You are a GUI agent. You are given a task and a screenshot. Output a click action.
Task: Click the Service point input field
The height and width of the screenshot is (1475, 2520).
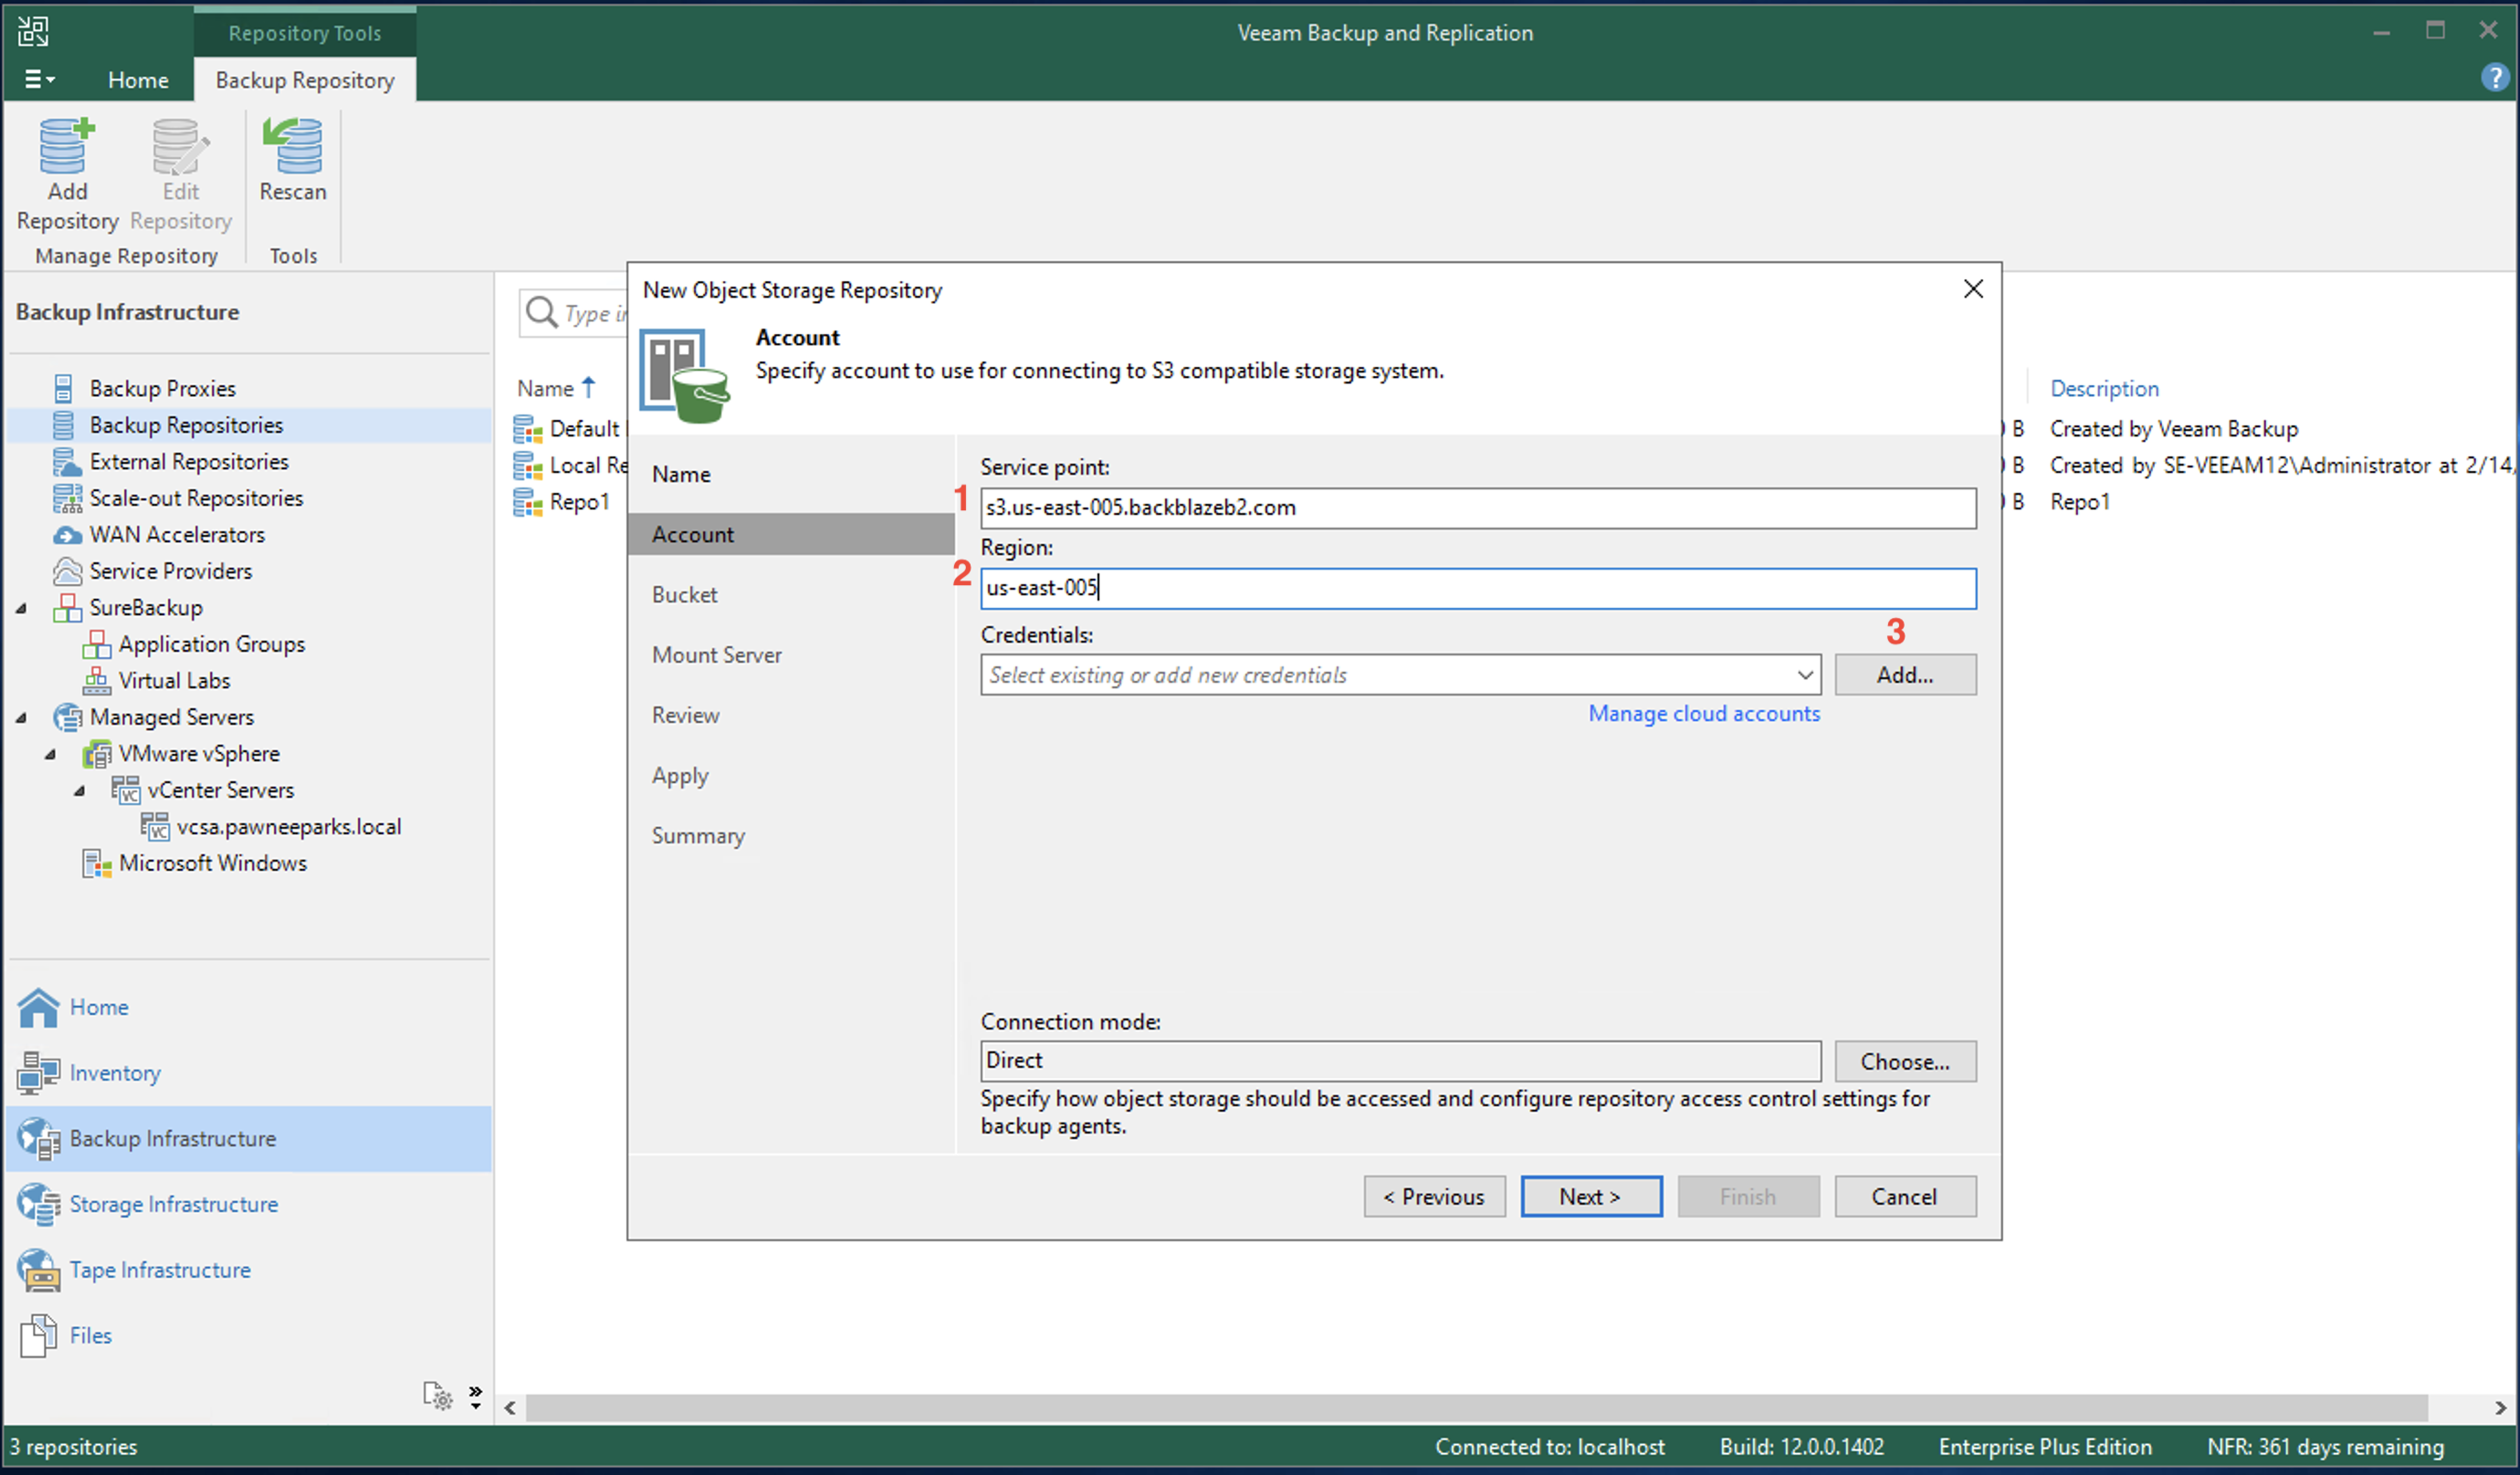[x=1477, y=508]
